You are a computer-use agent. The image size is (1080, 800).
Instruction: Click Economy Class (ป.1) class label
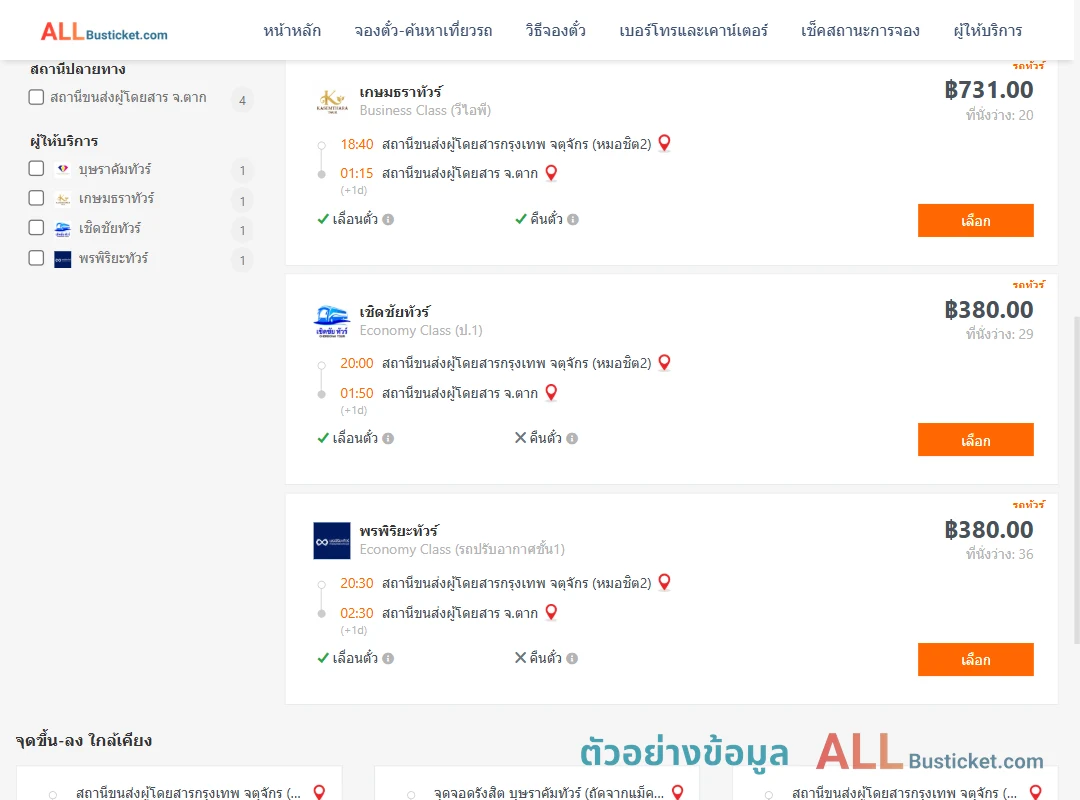[421, 330]
